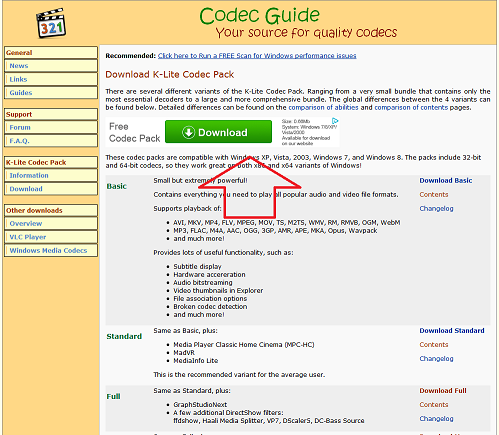Screen dimensions: 499x435
Task: Open the VLC Player download page
Action: pyautogui.click(x=51, y=237)
